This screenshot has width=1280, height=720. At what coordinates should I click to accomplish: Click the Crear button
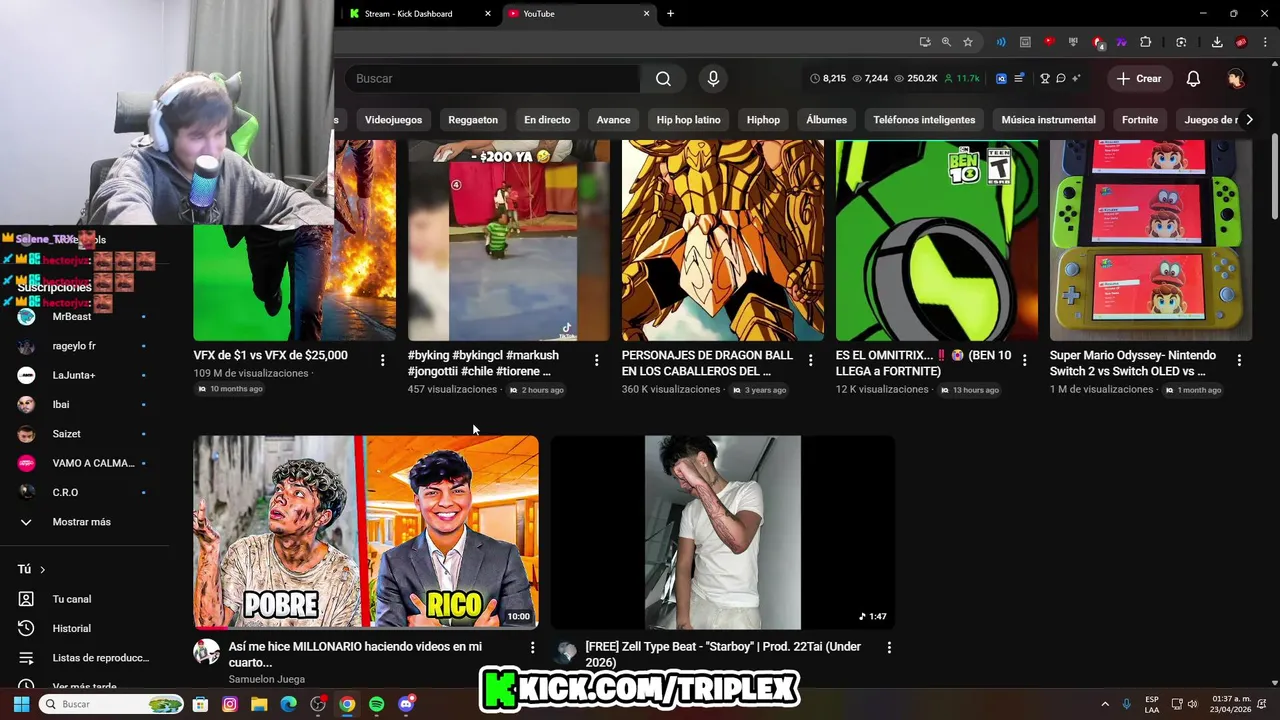[1139, 78]
